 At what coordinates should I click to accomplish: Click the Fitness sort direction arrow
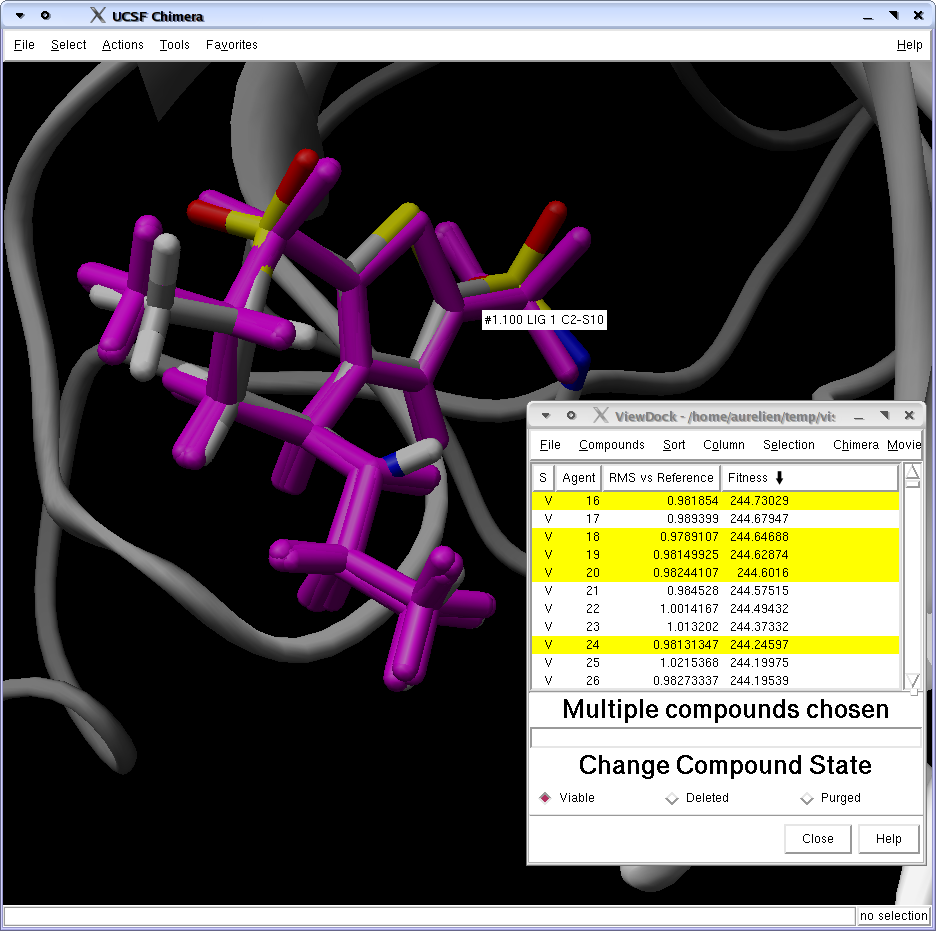point(779,478)
